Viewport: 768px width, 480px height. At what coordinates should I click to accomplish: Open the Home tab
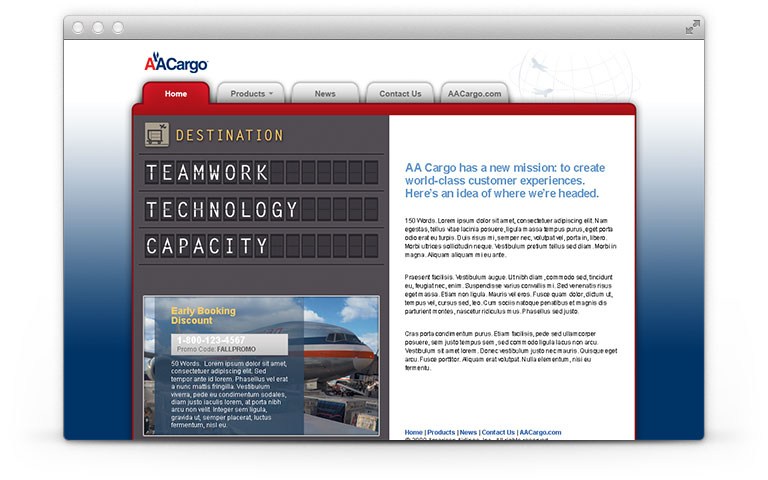[x=176, y=93]
